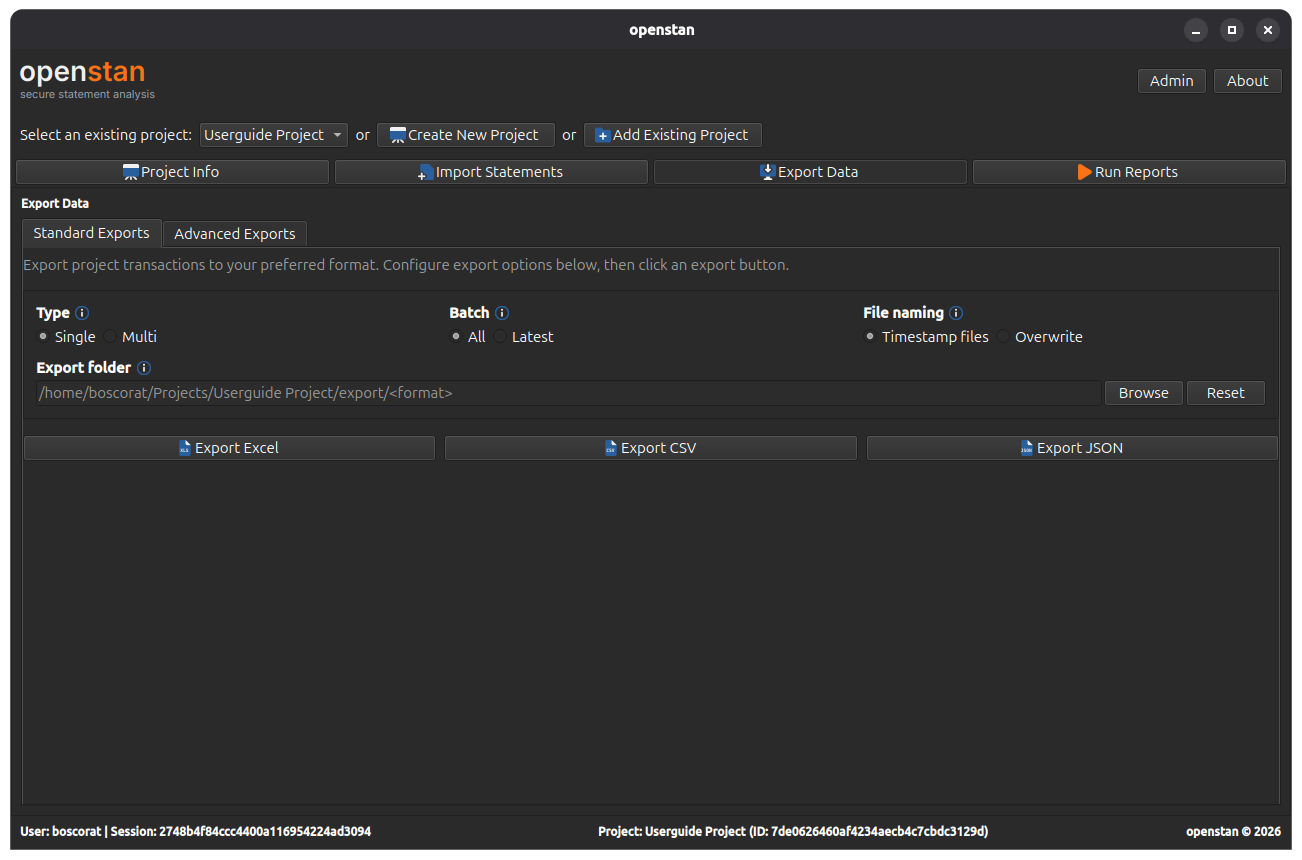Browse for export folder
The height and width of the screenshot is (860, 1302).
(1143, 393)
